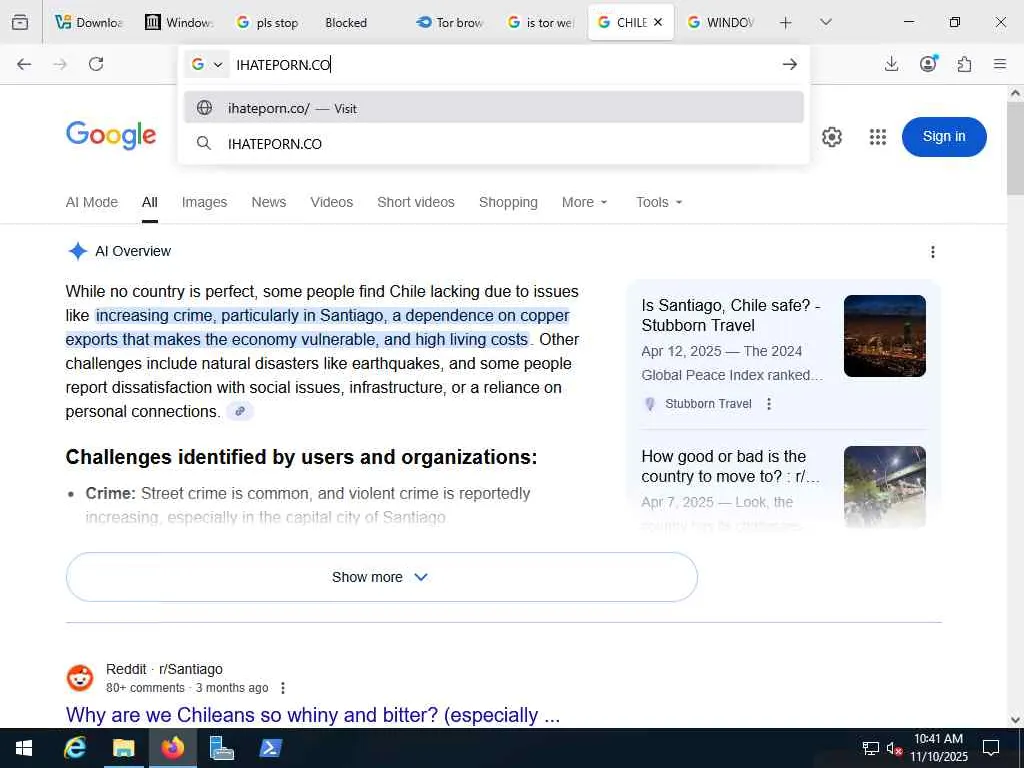Open Server Manager from taskbar

[222, 748]
